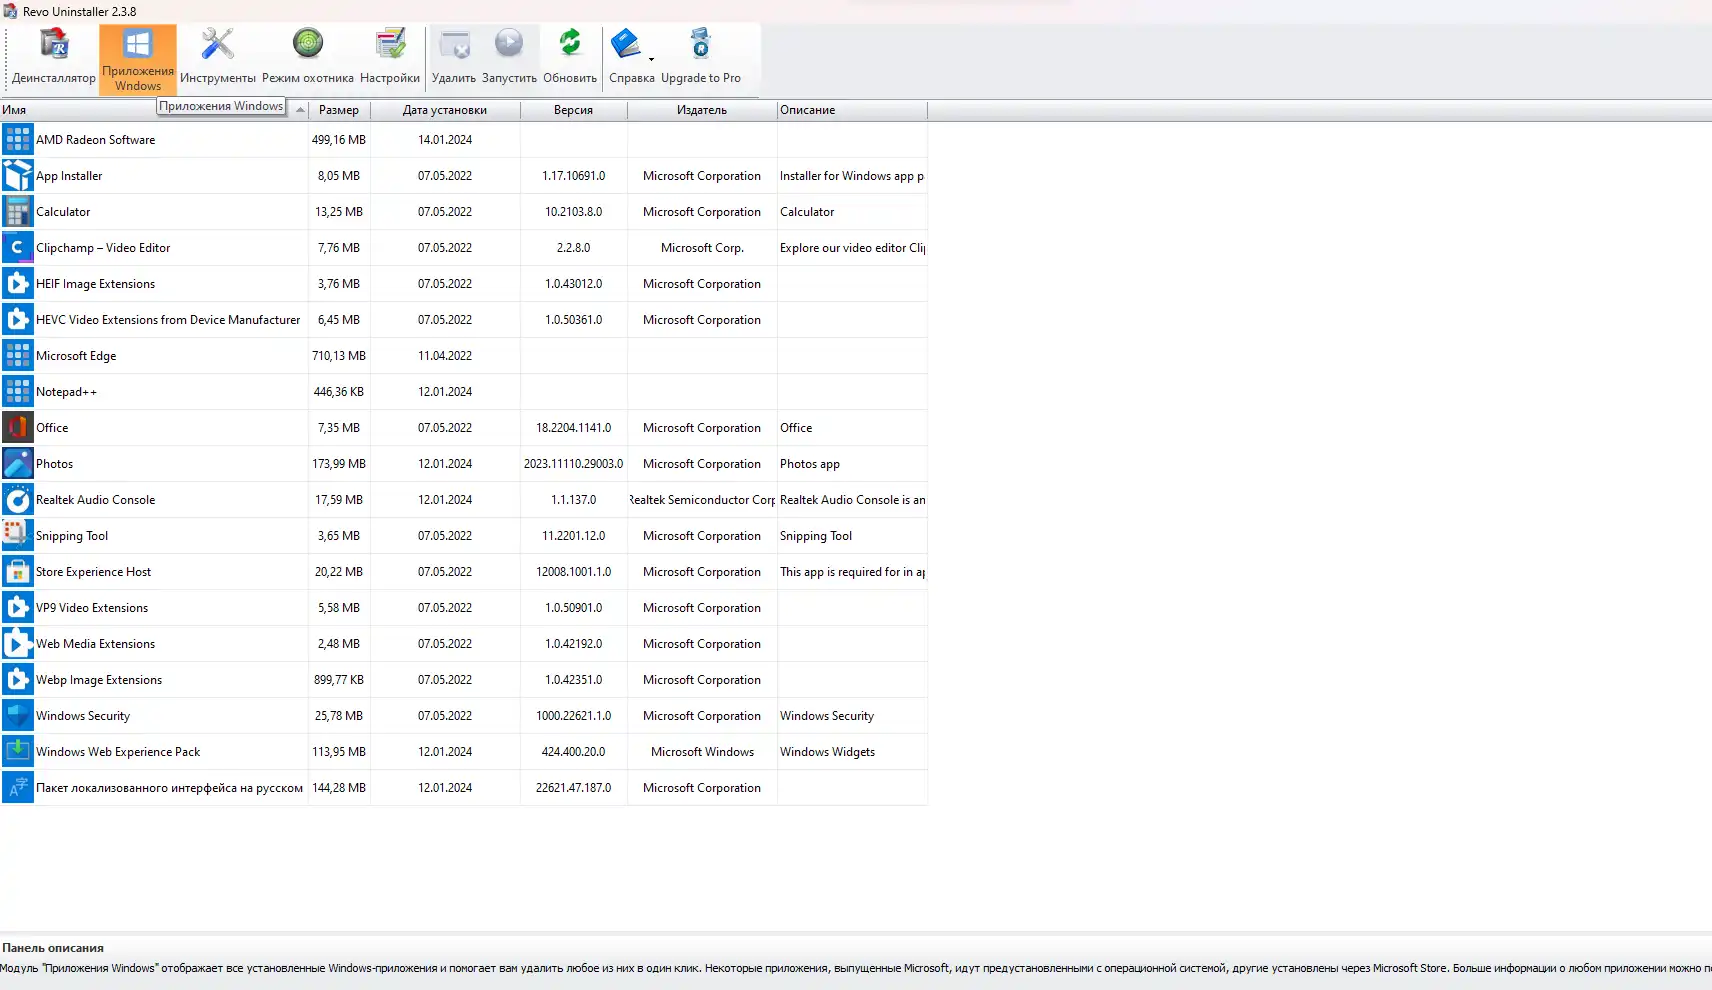1712x990 pixels.
Task: Click version 1.17.10691.0 cell
Action: [574, 176]
